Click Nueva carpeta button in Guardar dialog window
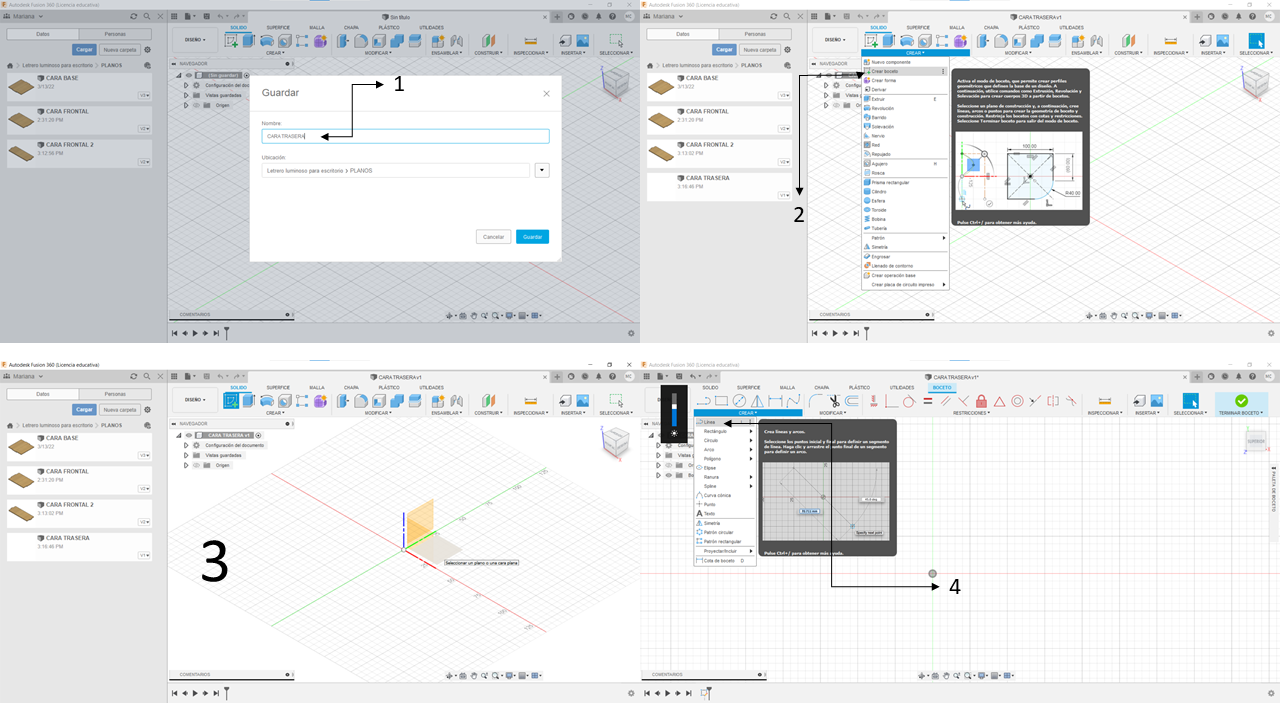This screenshot has width=1280, height=720. point(119,49)
